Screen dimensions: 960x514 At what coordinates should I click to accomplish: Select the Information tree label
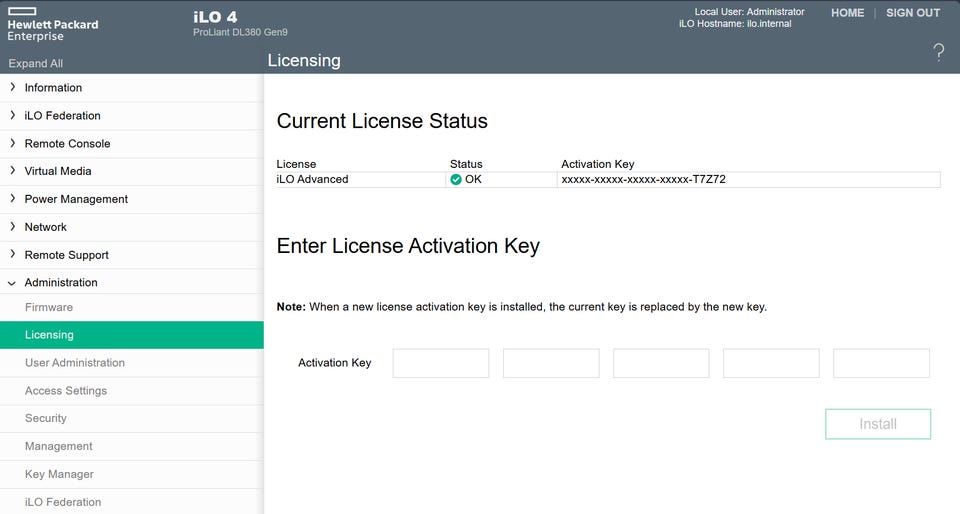(x=53, y=88)
